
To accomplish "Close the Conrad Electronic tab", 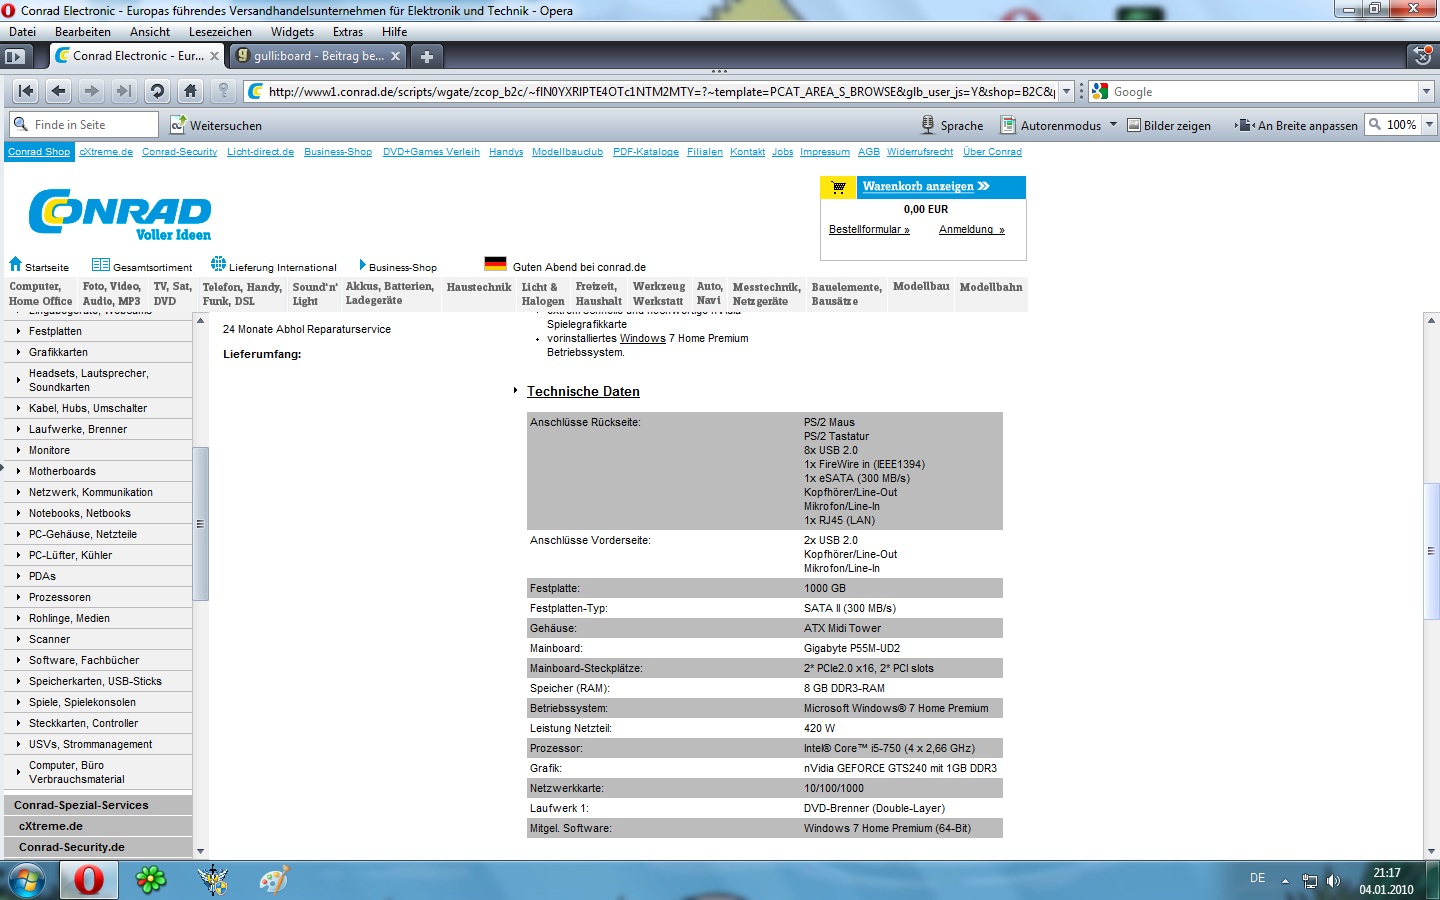I will click(214, 56).
